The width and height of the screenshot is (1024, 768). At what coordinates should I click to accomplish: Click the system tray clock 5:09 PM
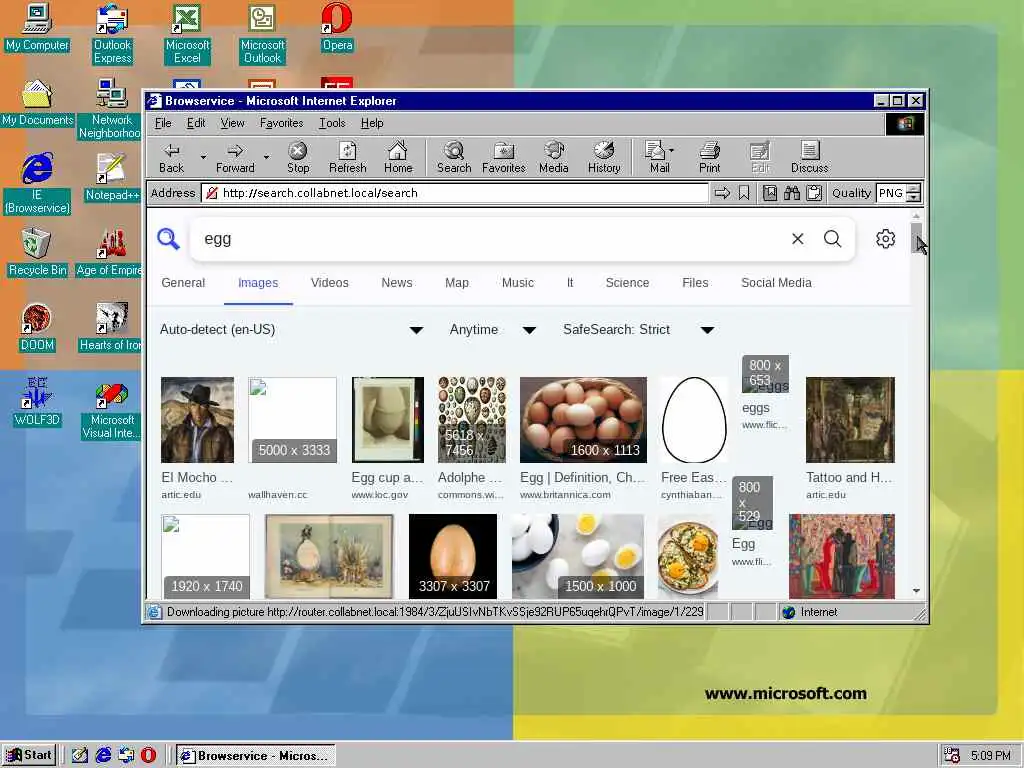tap(990, 756)
